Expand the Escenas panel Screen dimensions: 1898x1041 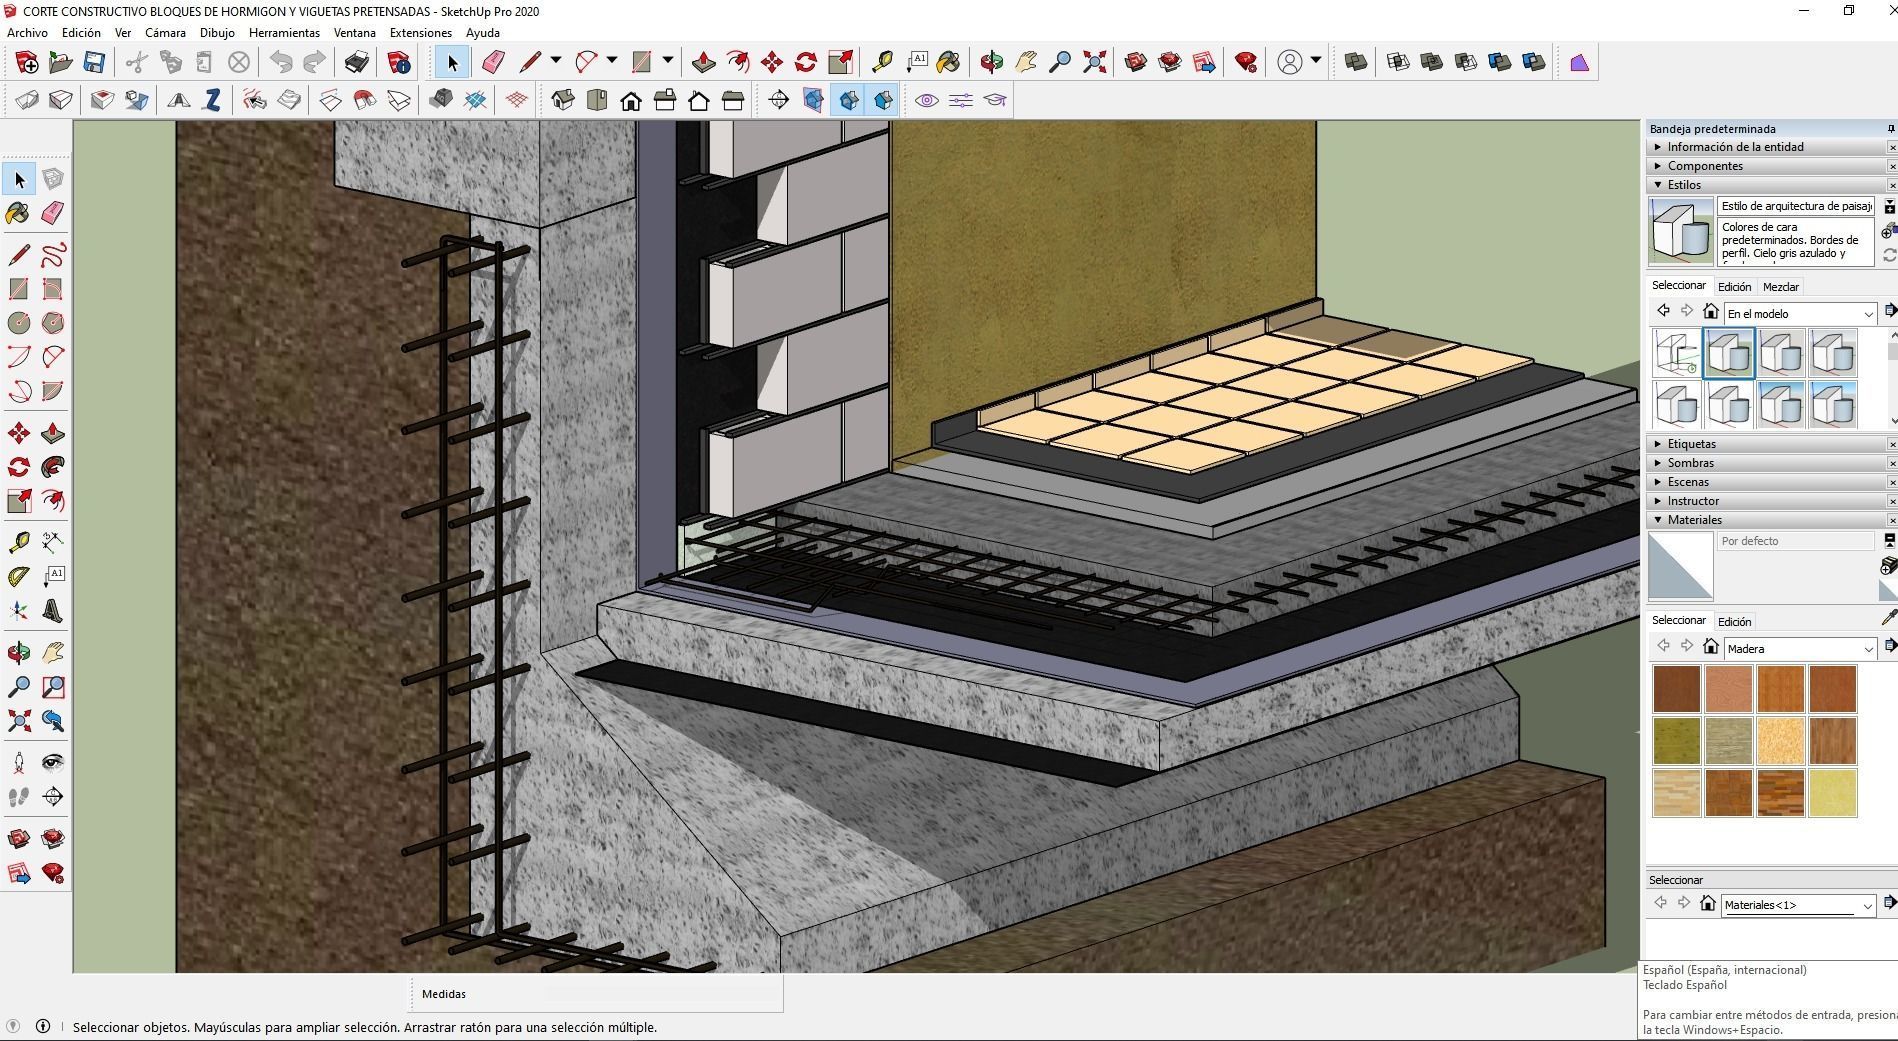click(x=1766, y=482)
